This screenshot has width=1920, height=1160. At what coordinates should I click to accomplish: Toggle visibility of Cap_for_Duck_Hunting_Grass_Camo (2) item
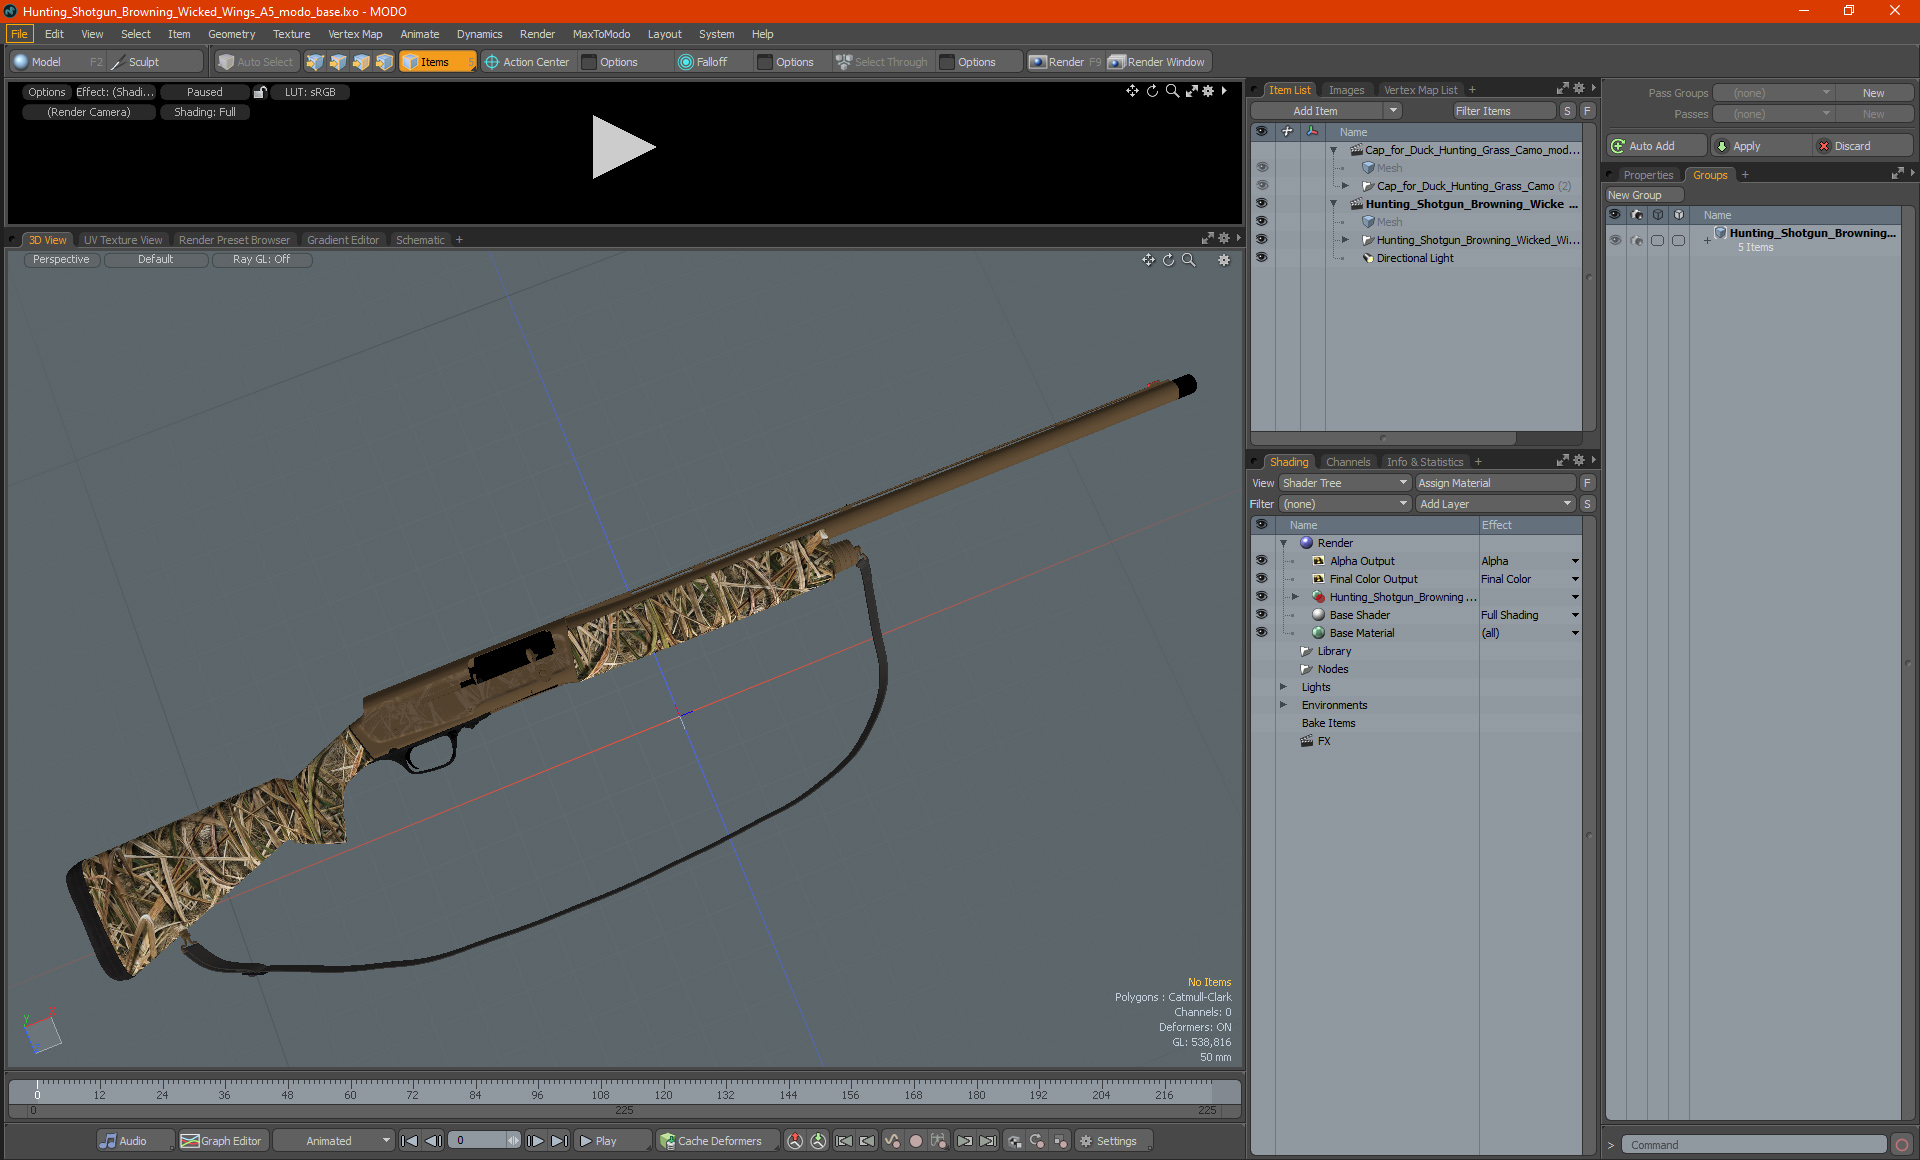pyautogui.click(x=1262, y=186)
